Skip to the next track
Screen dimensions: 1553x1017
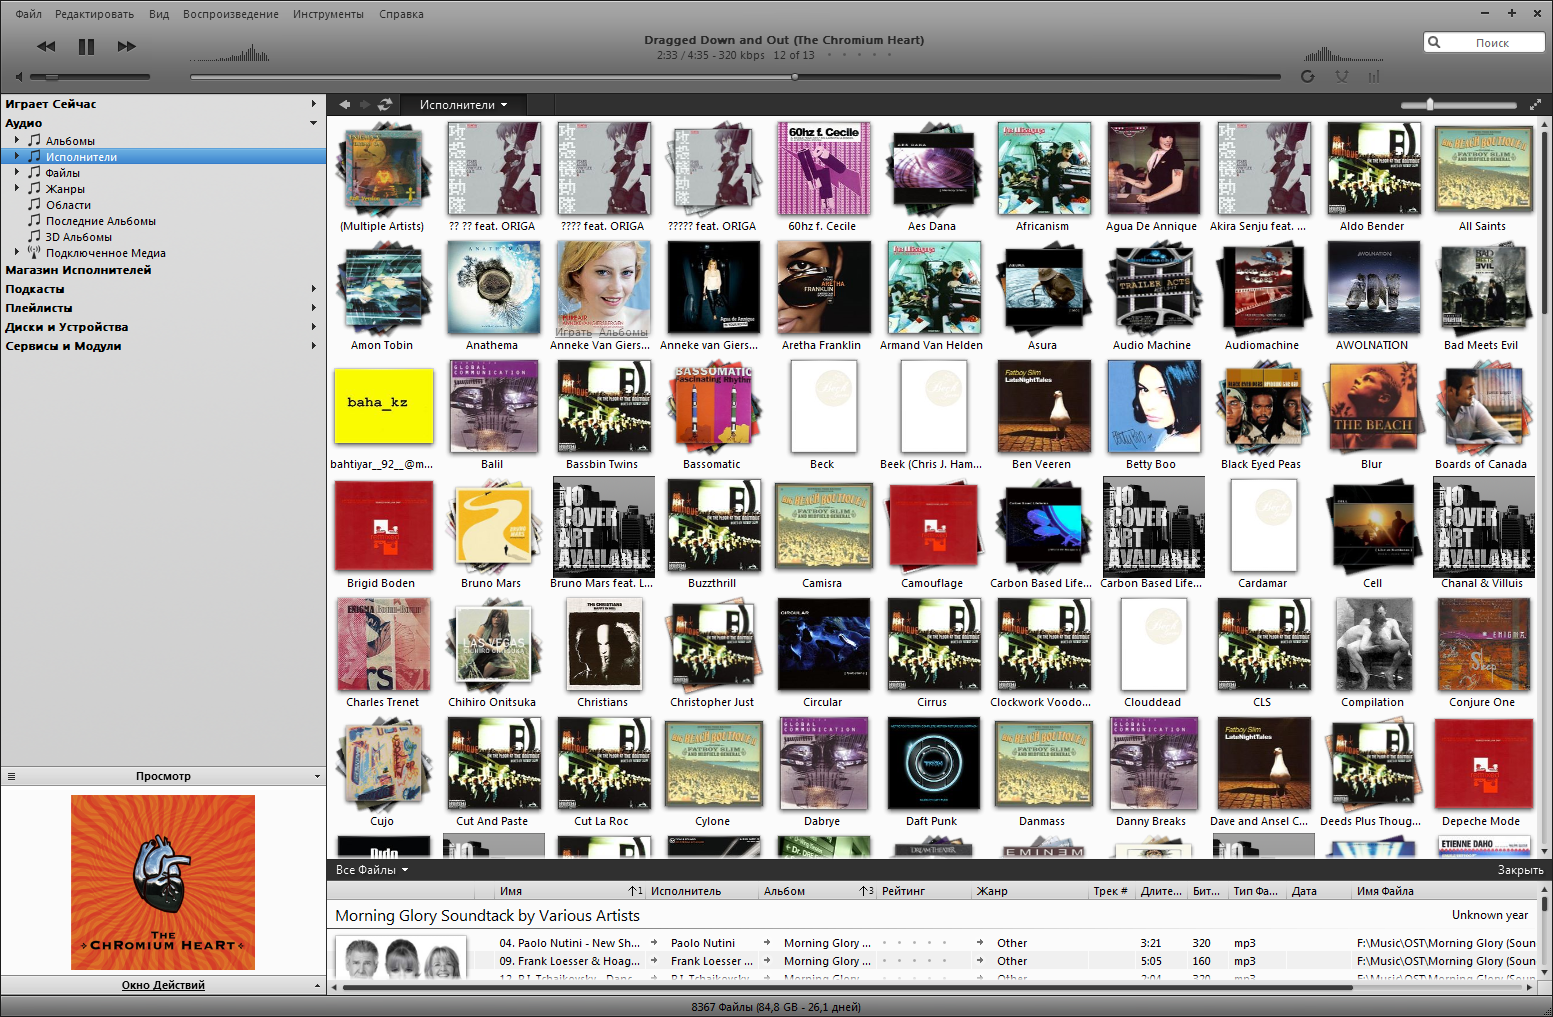[126, 46]
